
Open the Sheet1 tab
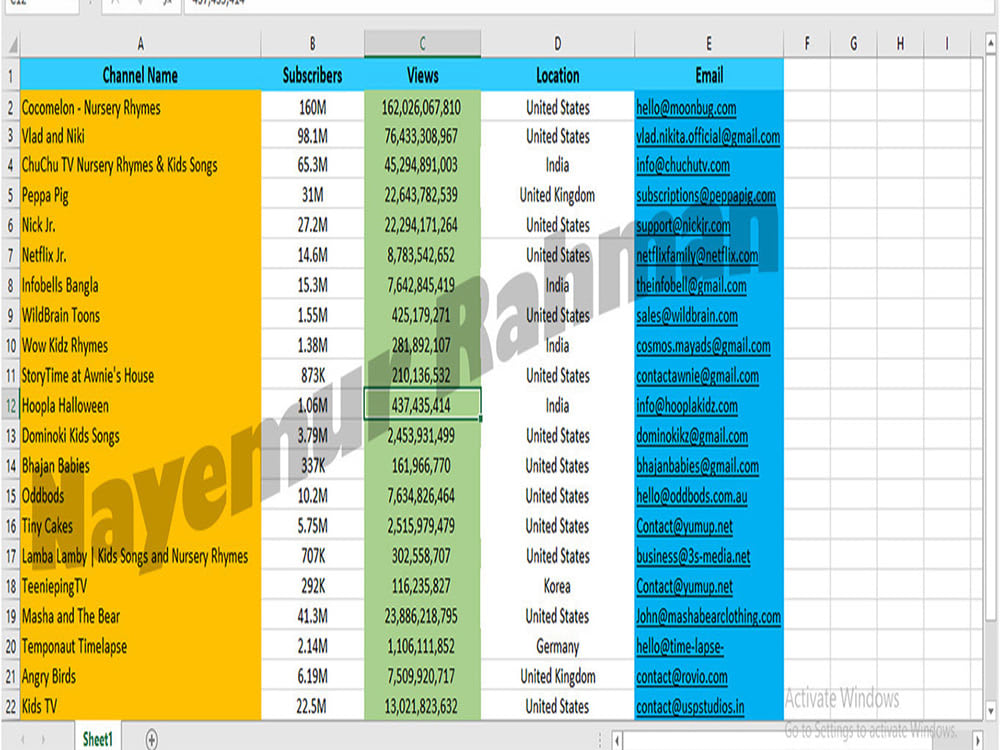point(98,739)
